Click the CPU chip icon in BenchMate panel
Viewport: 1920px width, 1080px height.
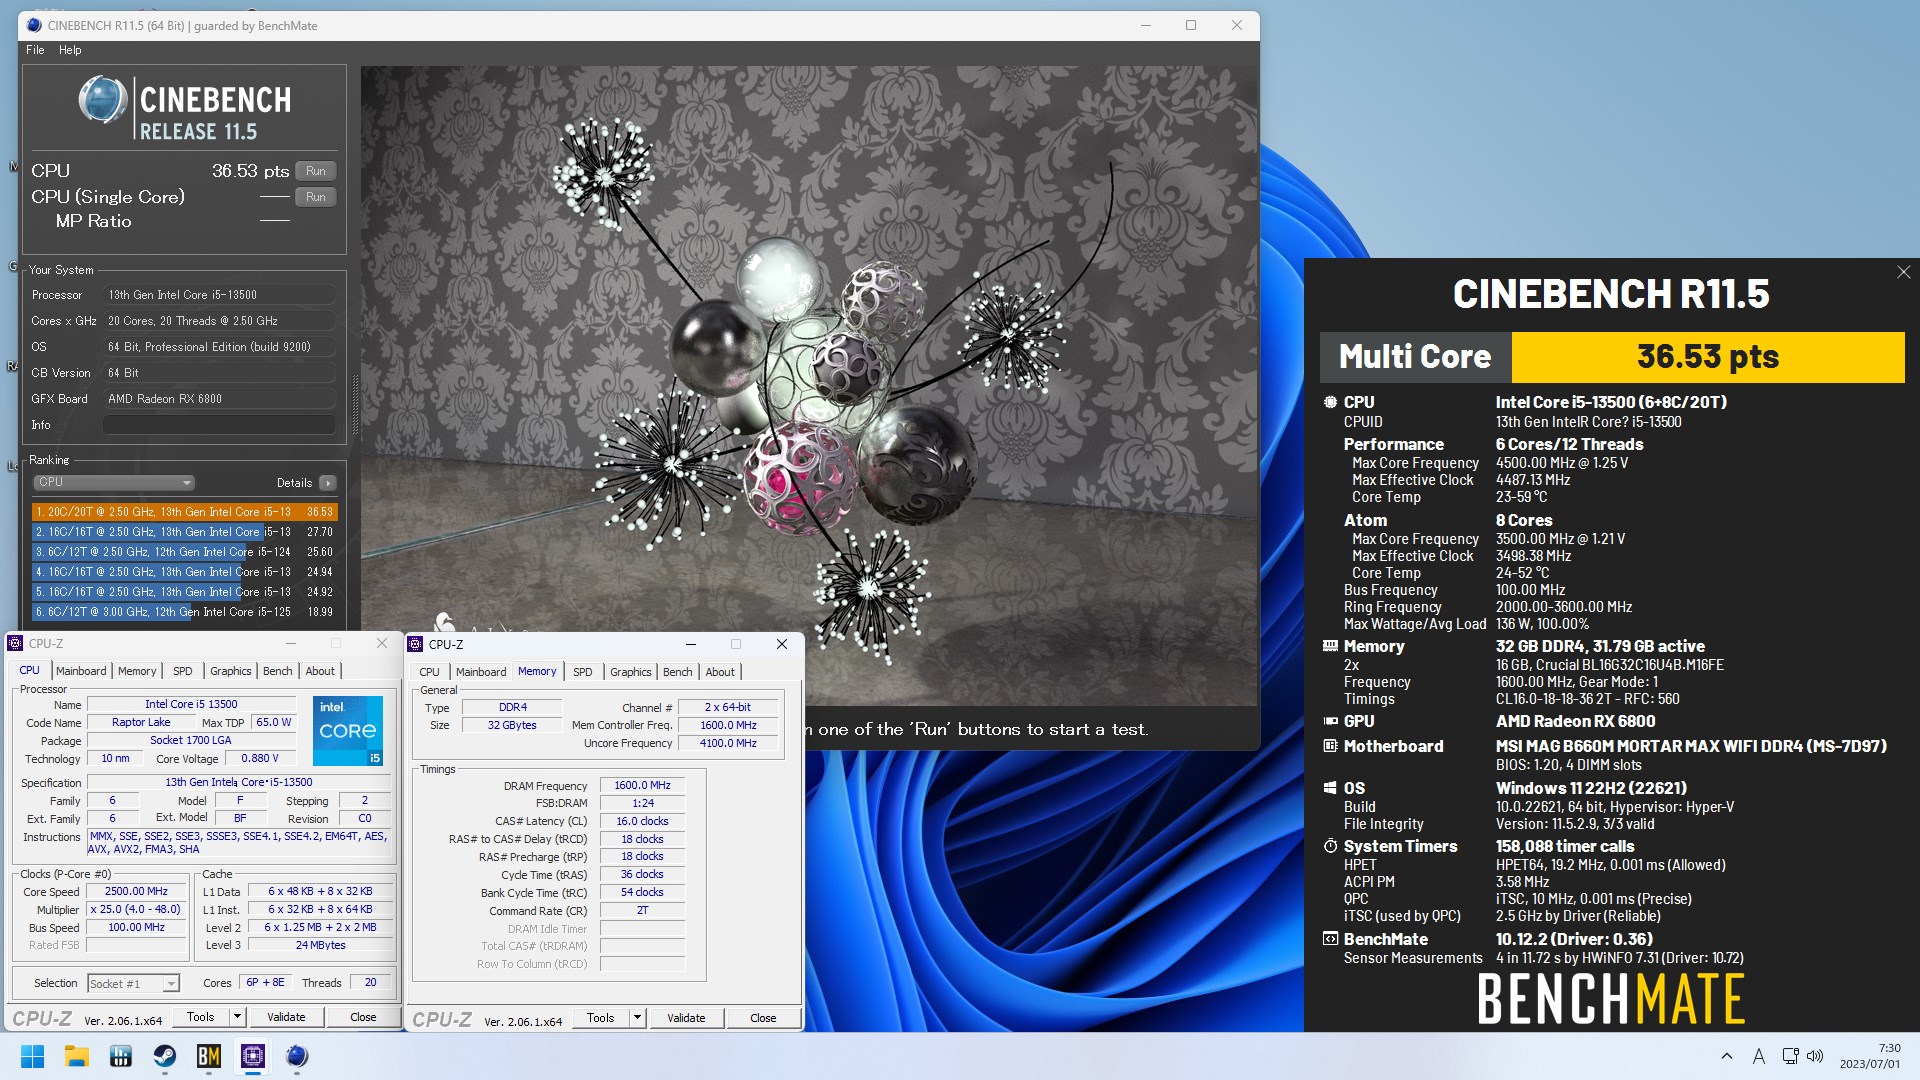1330,402
